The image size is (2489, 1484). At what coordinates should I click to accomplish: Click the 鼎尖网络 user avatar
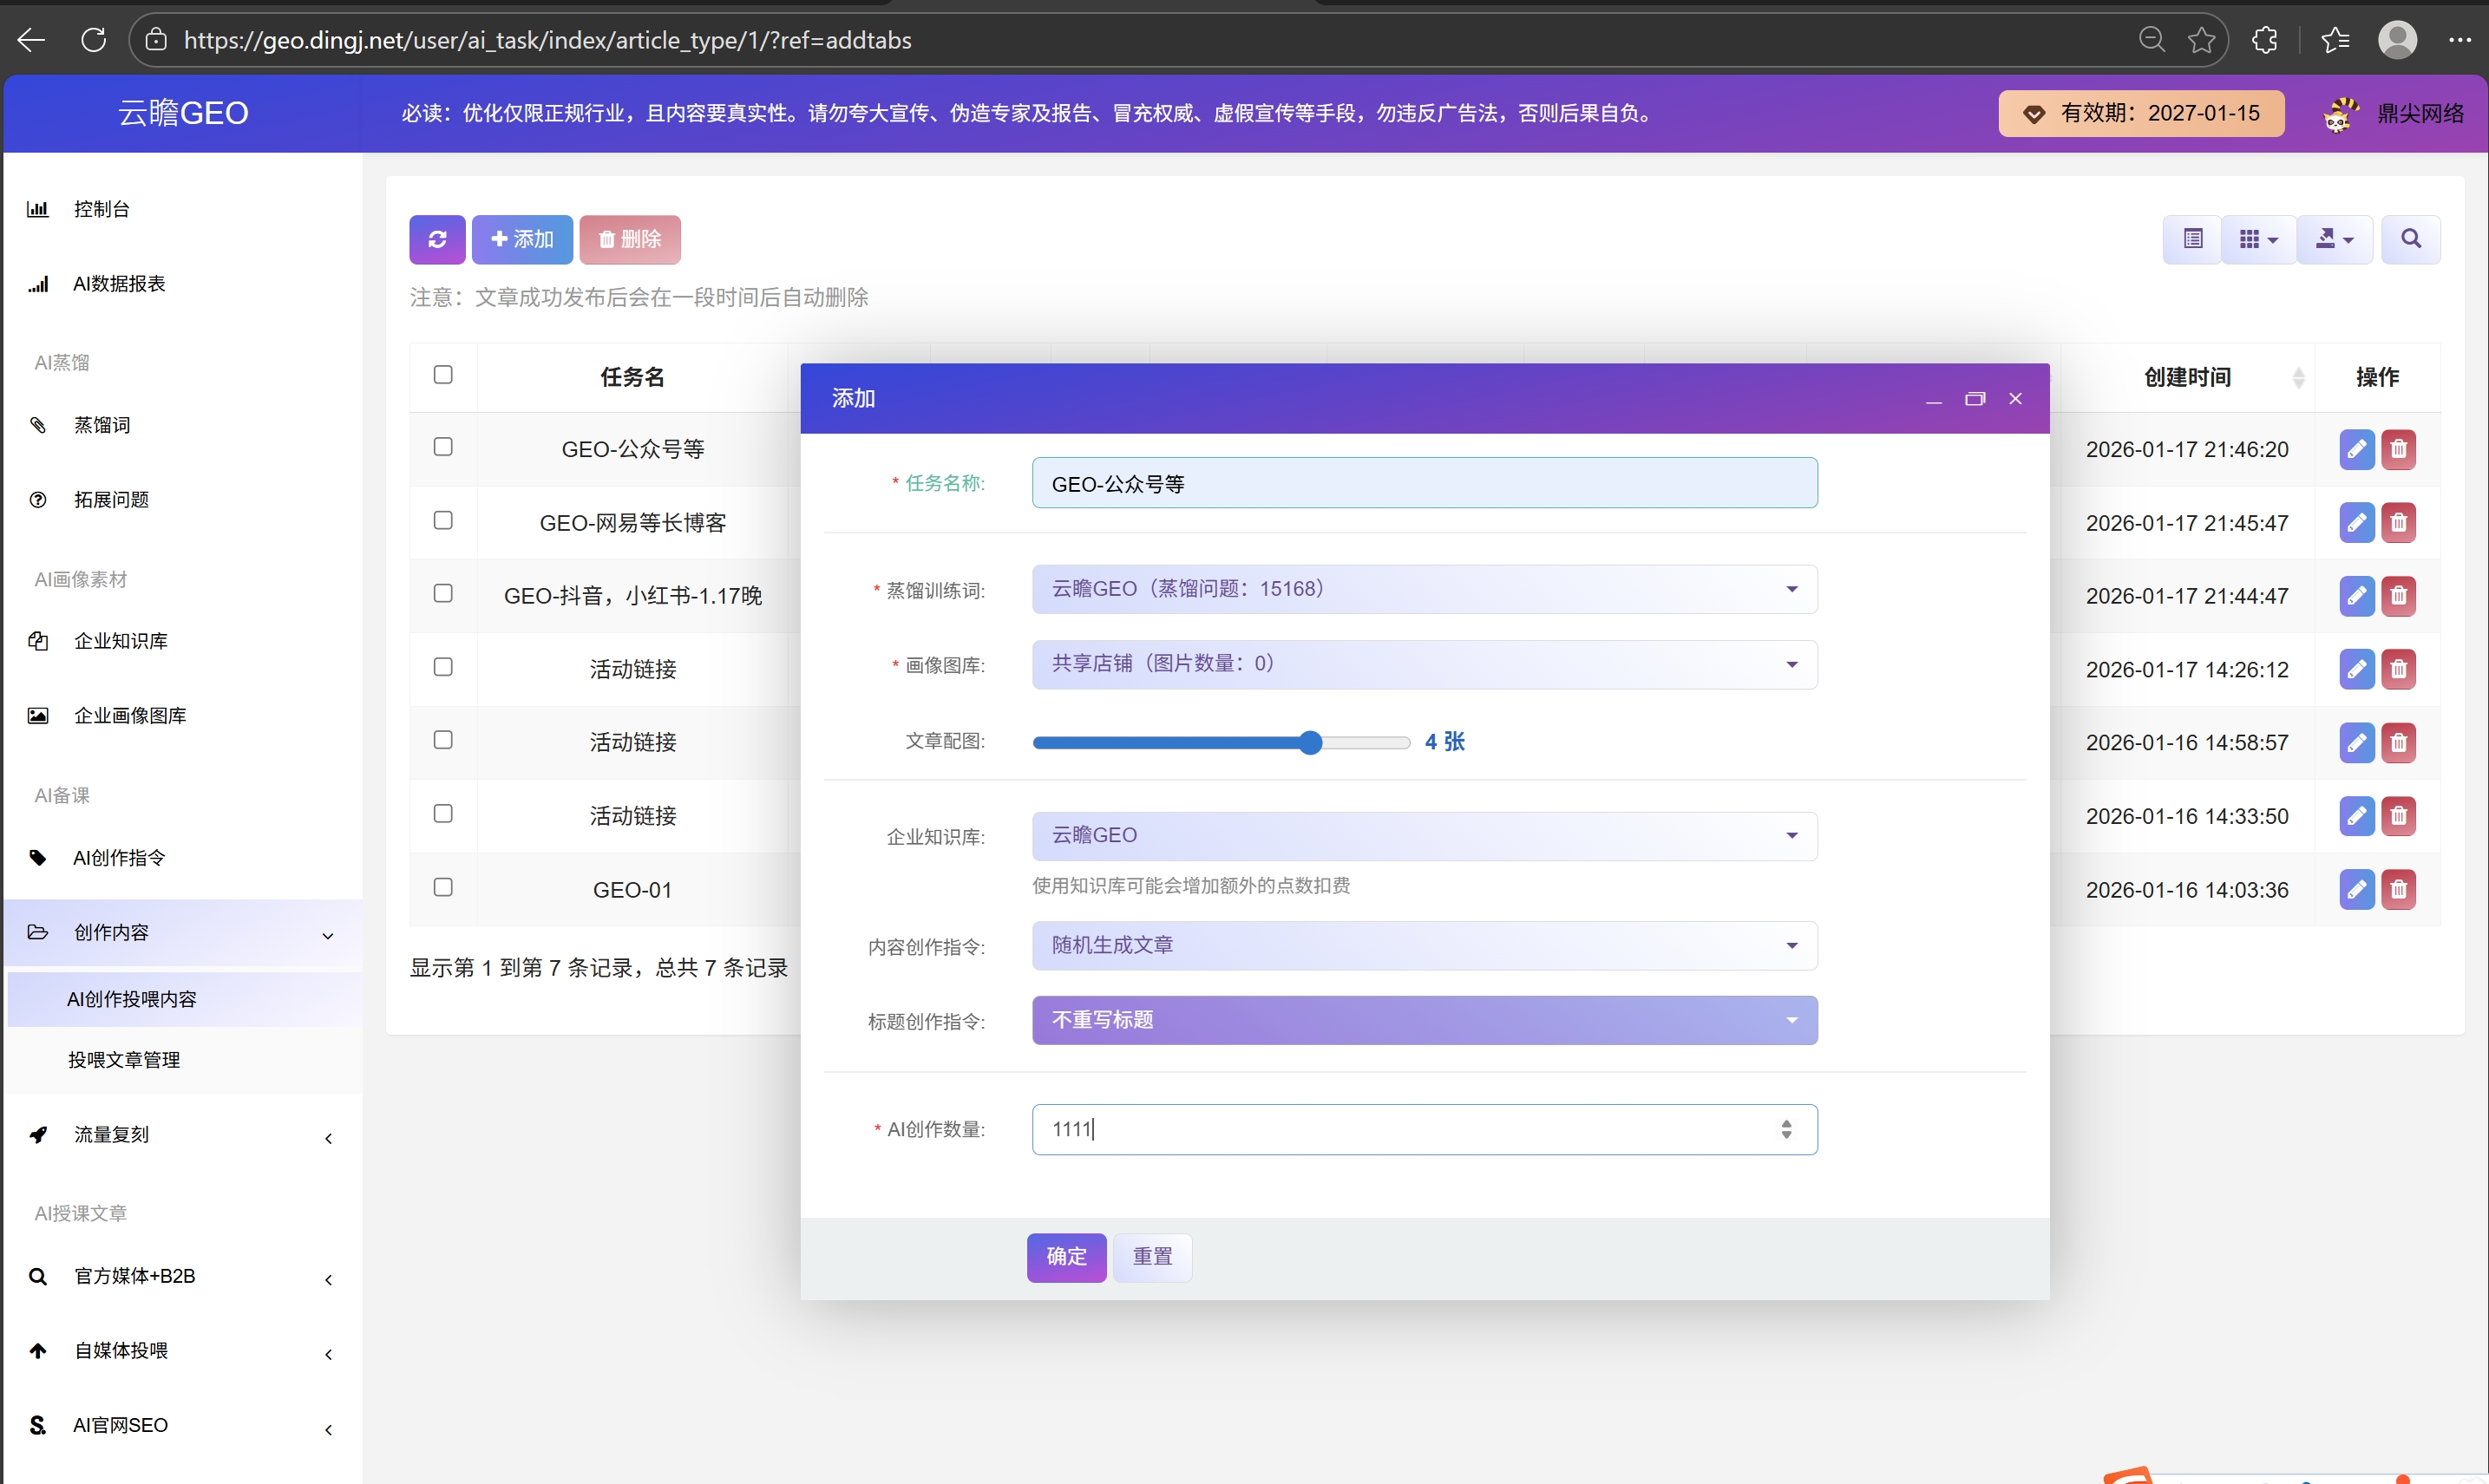2340,114
